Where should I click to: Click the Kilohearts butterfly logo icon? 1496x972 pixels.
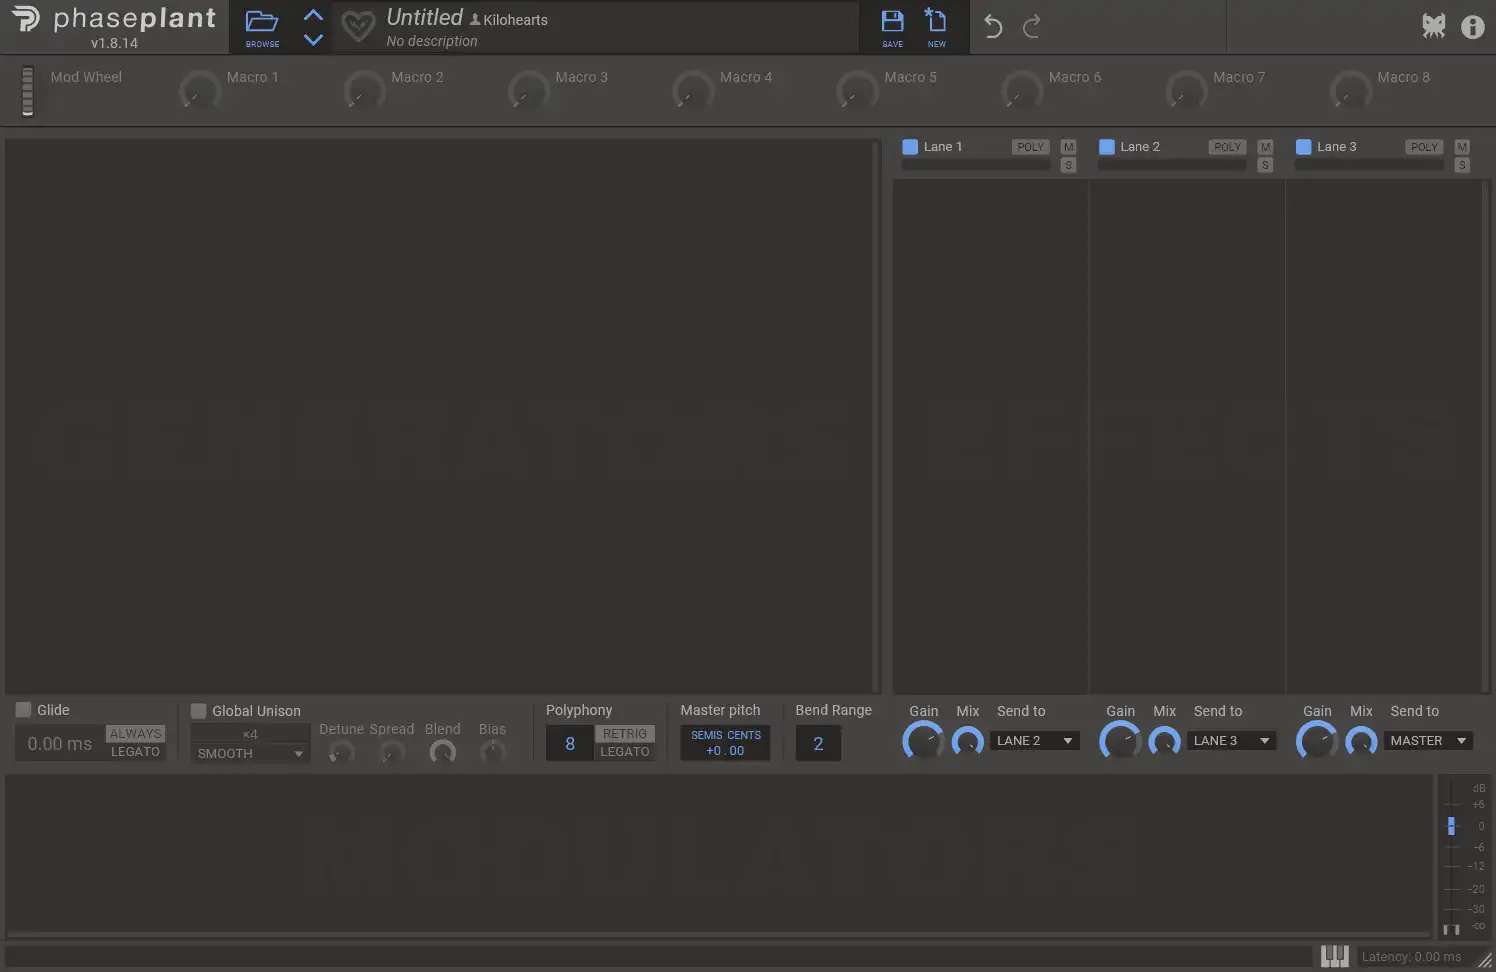click(1434, 27)
